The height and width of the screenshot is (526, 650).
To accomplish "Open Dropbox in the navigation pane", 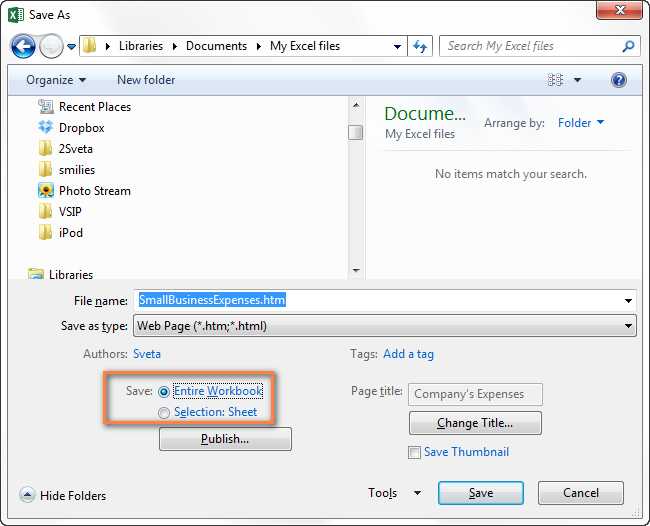I will pos(82,128).
